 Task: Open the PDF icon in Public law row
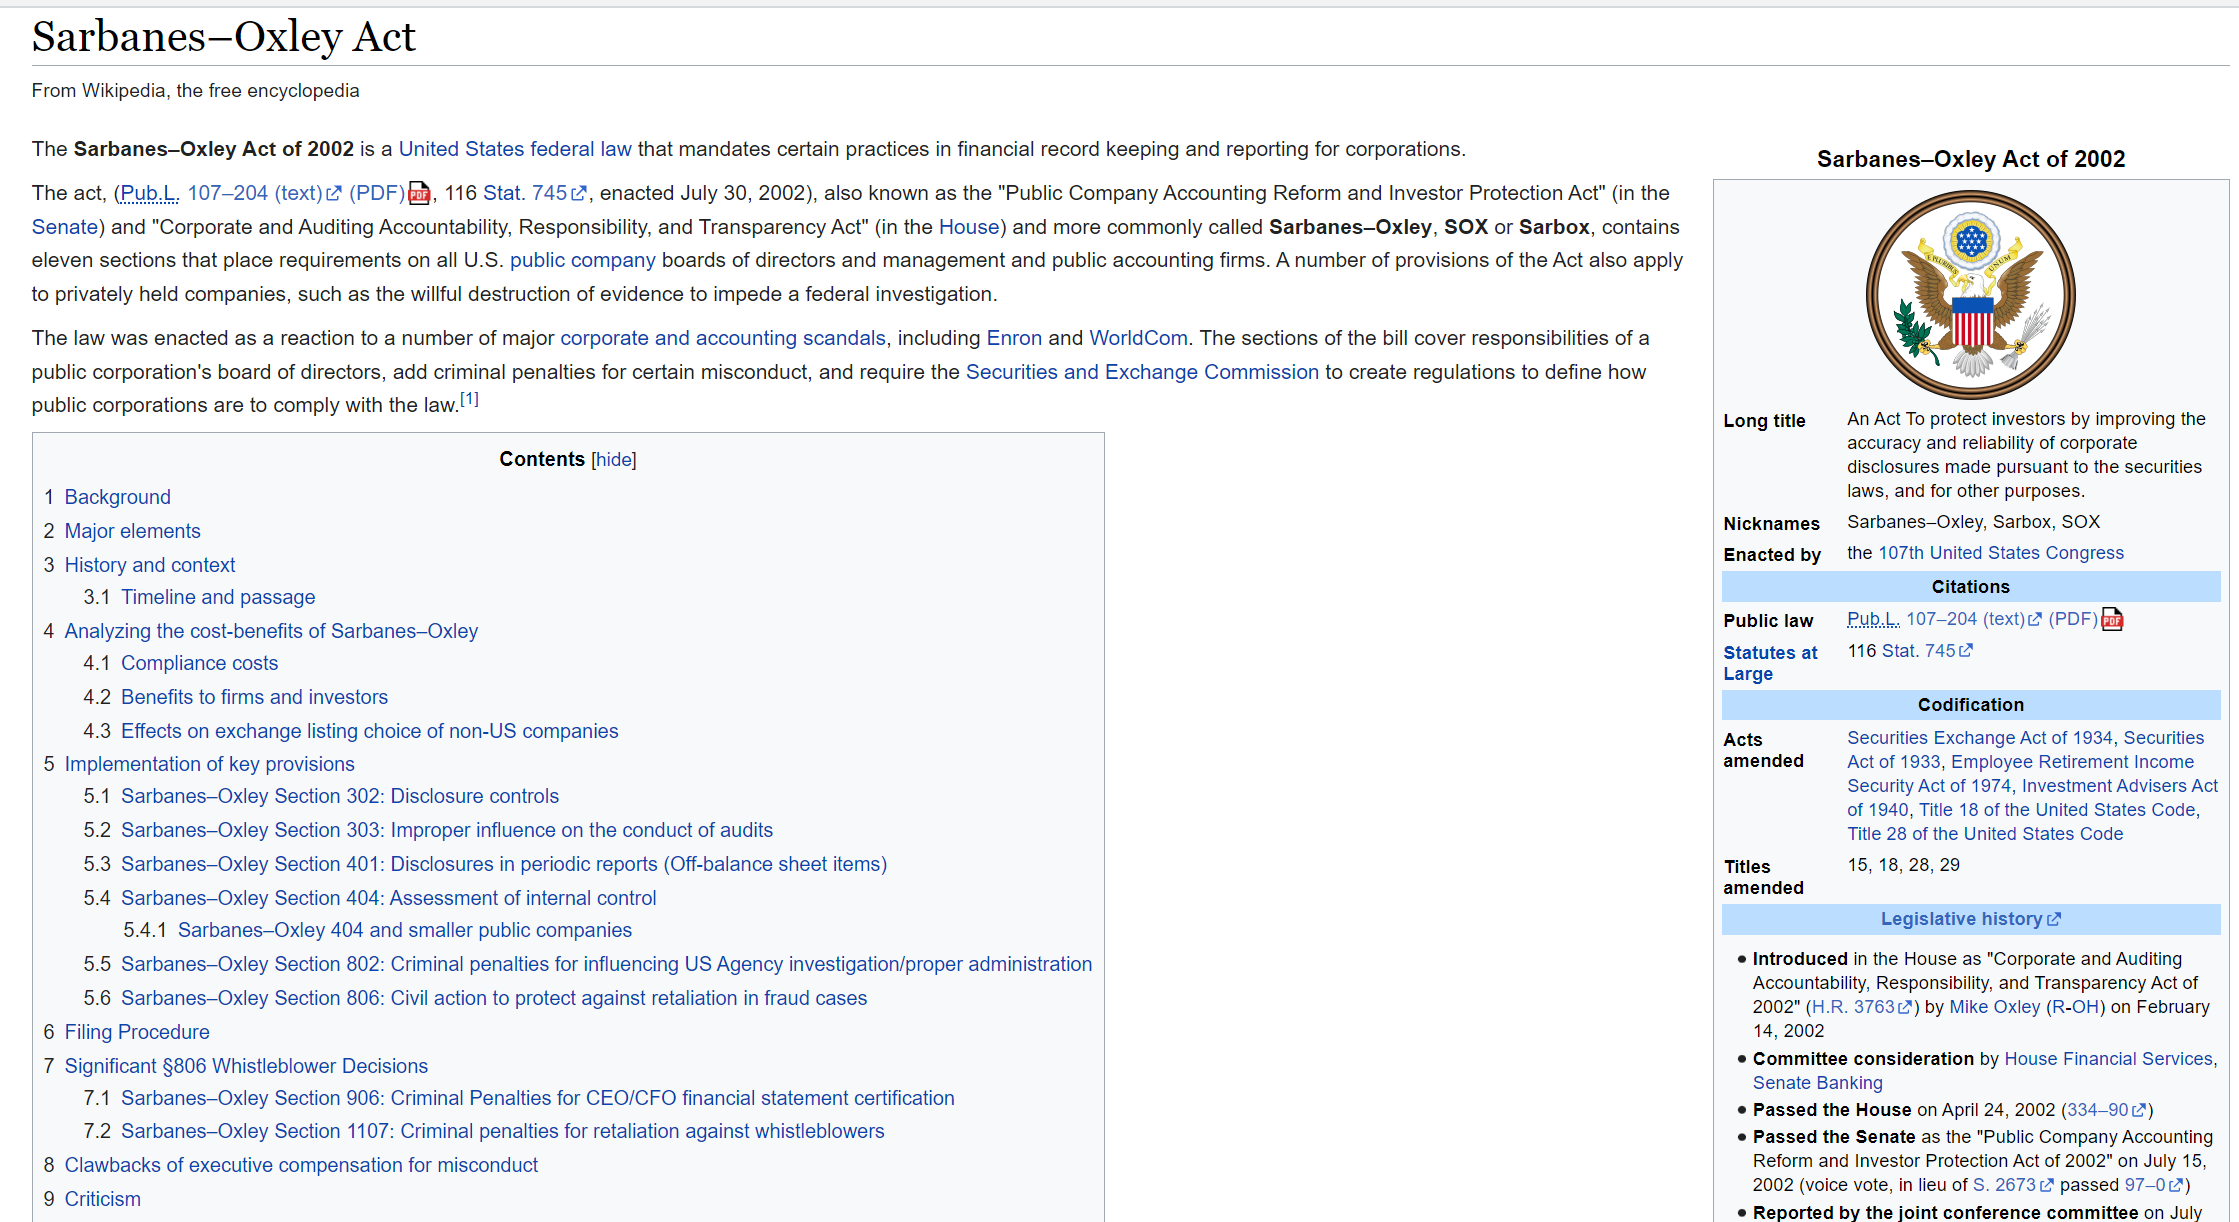pyautogui.click(x=2112, y=619)
